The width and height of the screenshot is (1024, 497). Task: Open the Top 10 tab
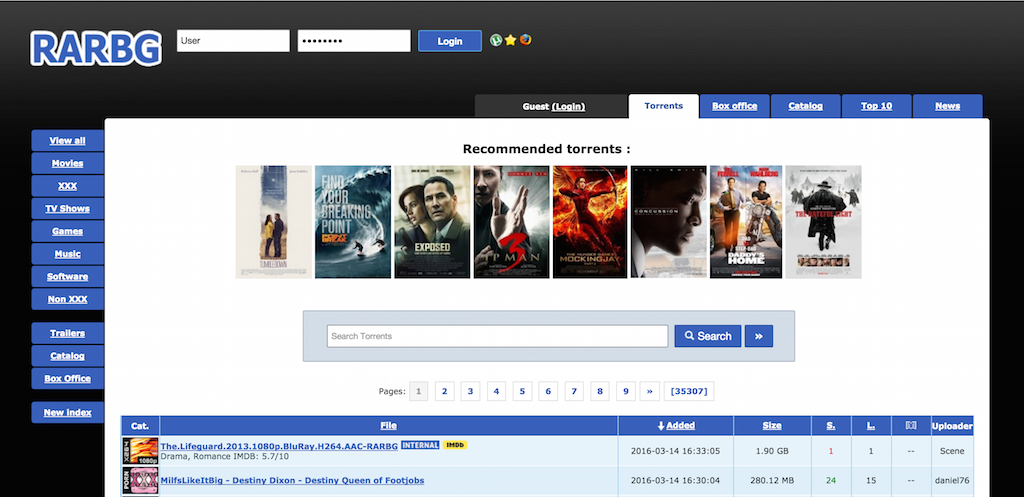pyautogui.click(x=876, y=106)
